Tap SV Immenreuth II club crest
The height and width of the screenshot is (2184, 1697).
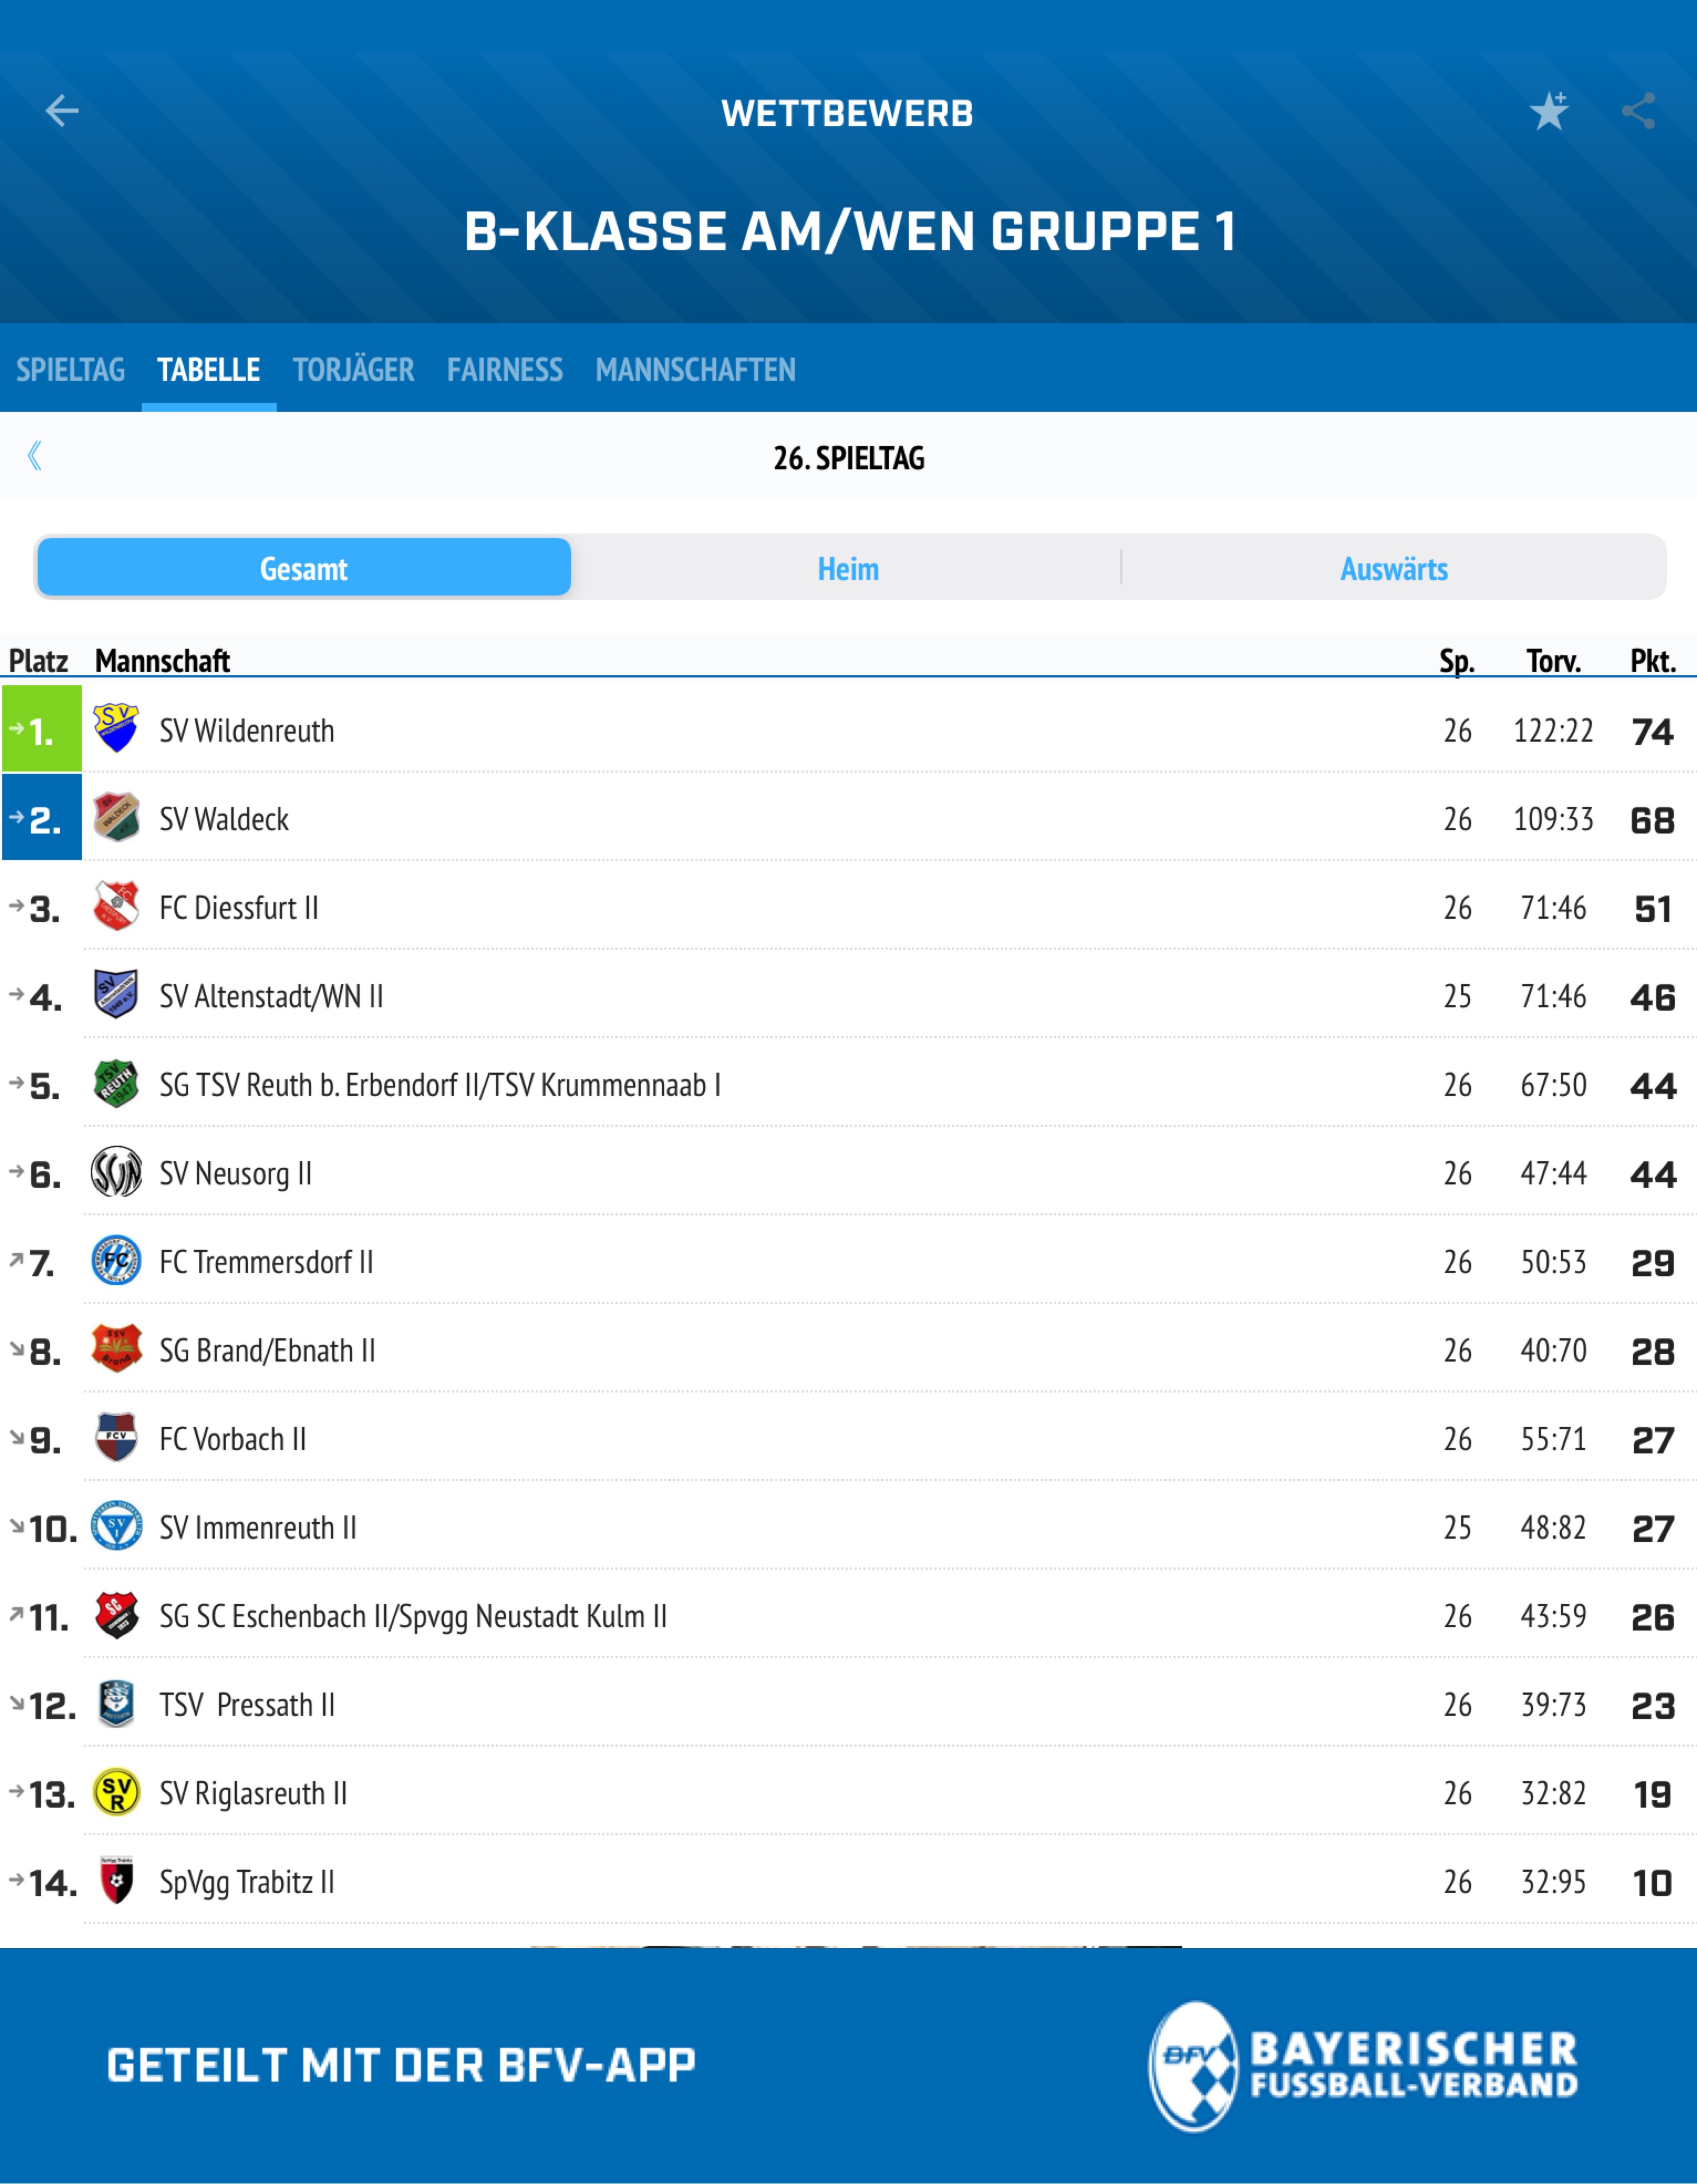(x=116, y=1526)
